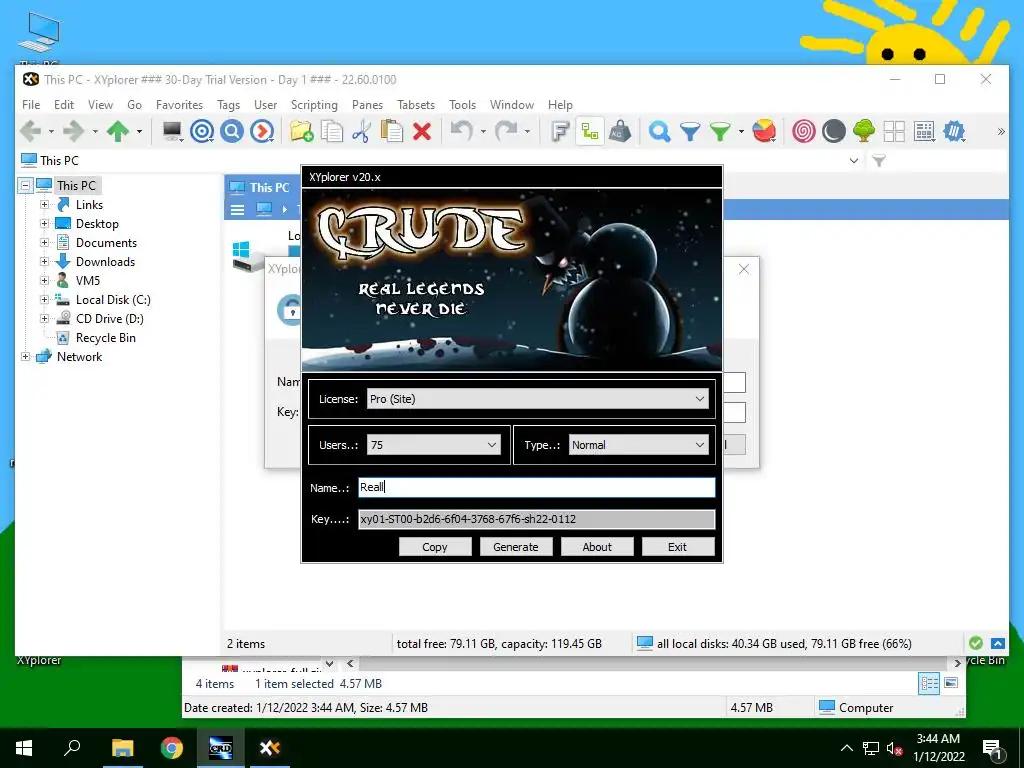
Task: Go up one level with green arrow
Action: [x=118, y=131]
